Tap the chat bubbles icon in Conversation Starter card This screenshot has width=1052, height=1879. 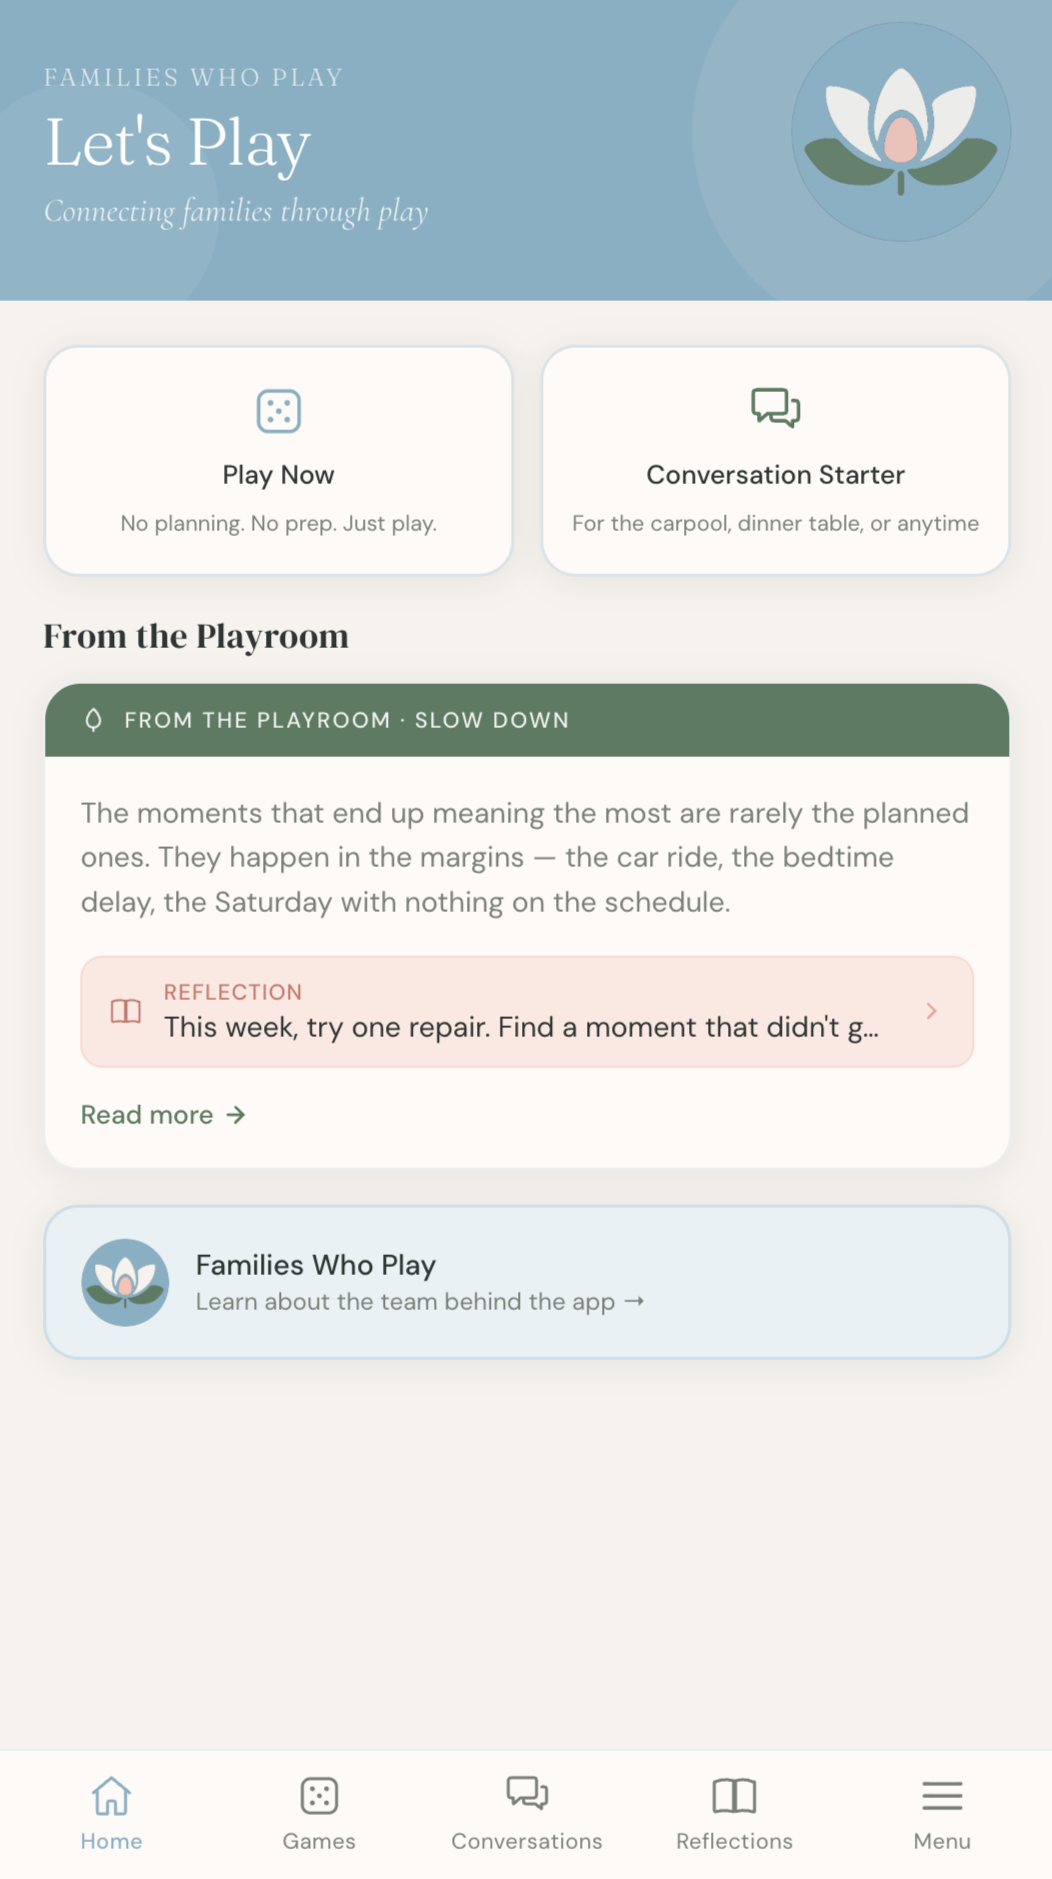[775, 408]
